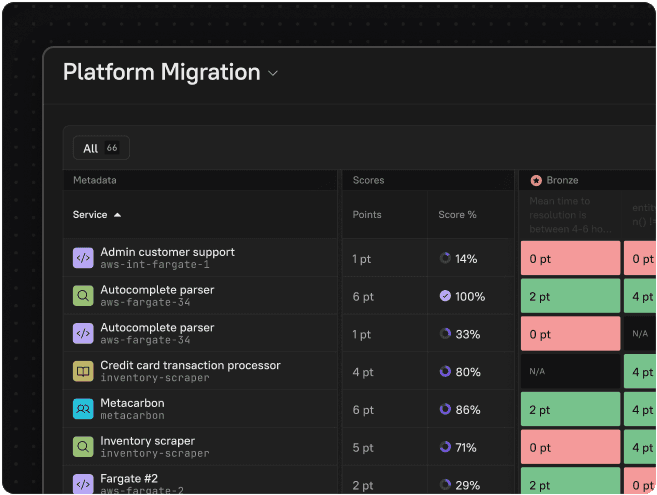
Task: Click the Fargate #2 code icon
Action: click(x=83, y=483)
